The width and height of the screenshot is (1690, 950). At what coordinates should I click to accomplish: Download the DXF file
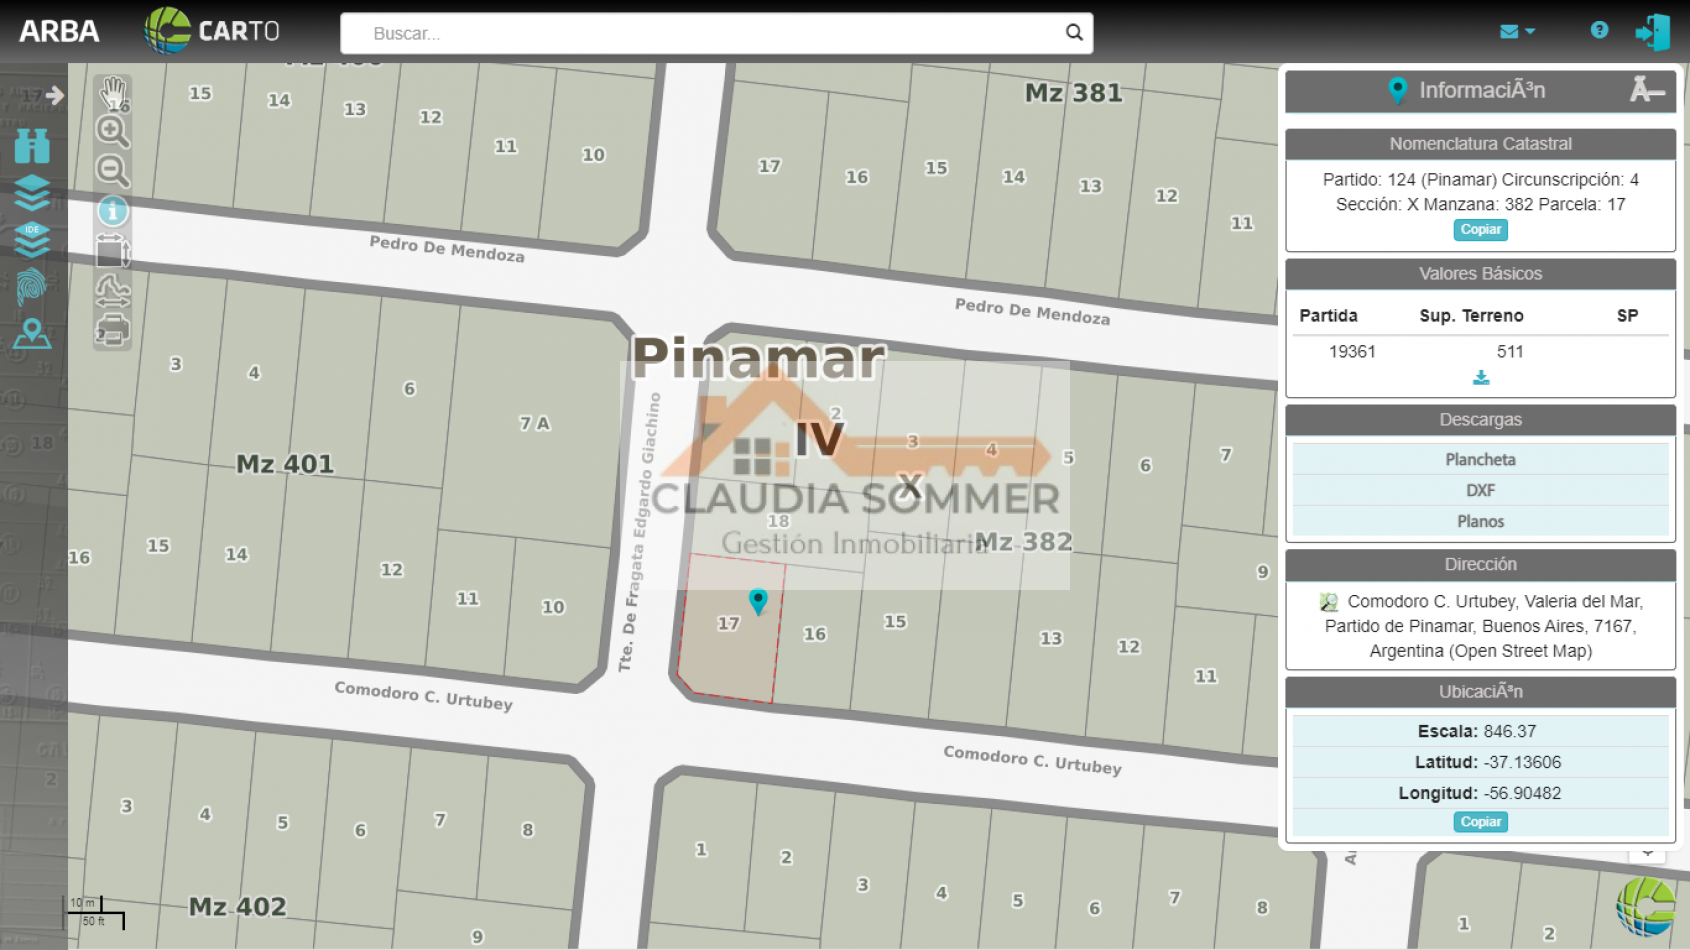point(1481,490)
